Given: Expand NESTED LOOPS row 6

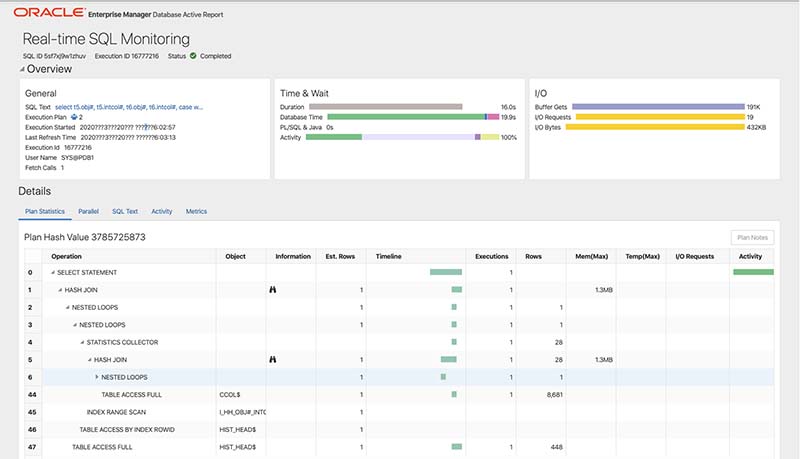Looking at the screenshot, I should click(97, 377).
